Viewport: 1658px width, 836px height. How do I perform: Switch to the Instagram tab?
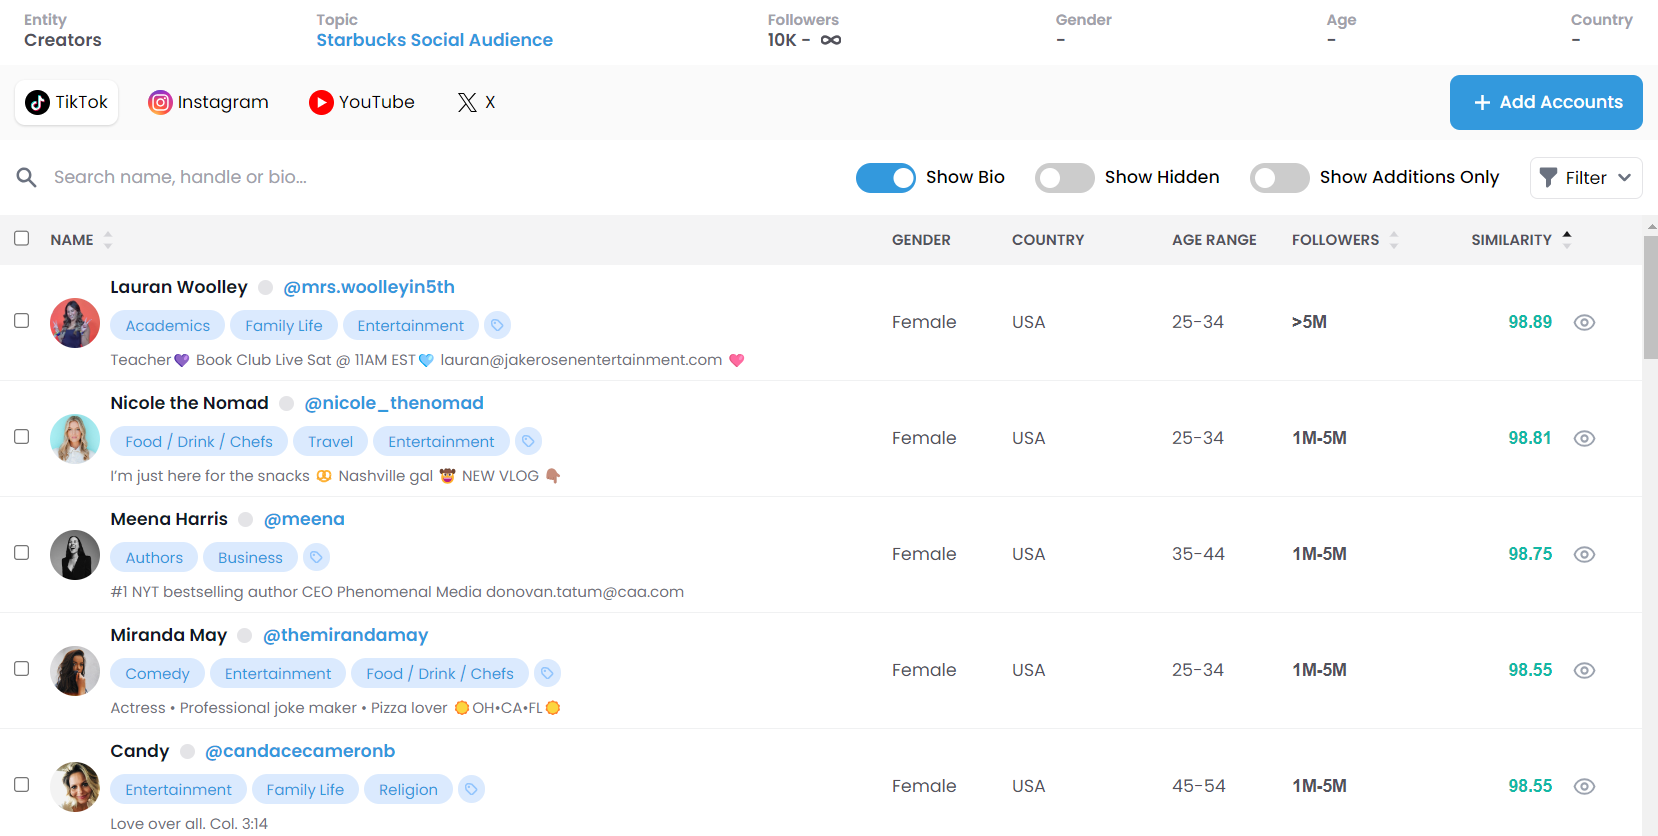coord(208,102)
